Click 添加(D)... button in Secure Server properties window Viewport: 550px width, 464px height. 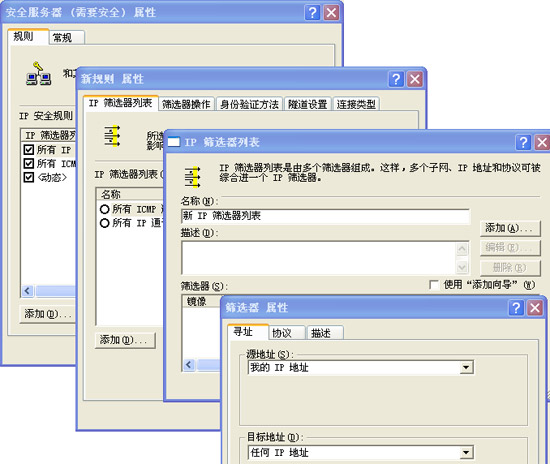(48, 314)
